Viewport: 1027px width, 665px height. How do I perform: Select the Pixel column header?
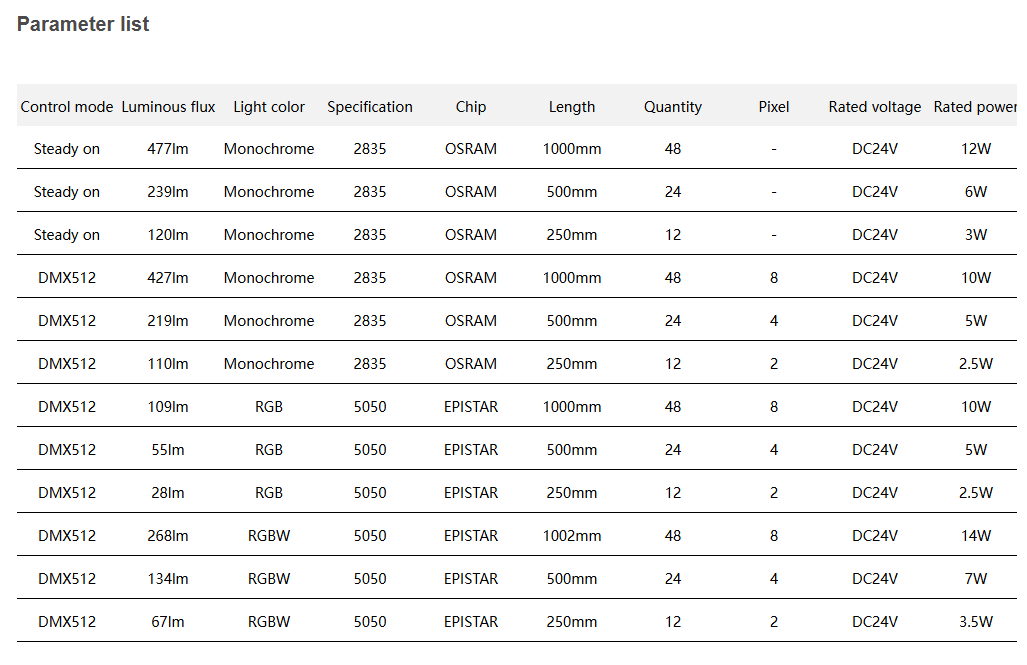tap(774, 107)
